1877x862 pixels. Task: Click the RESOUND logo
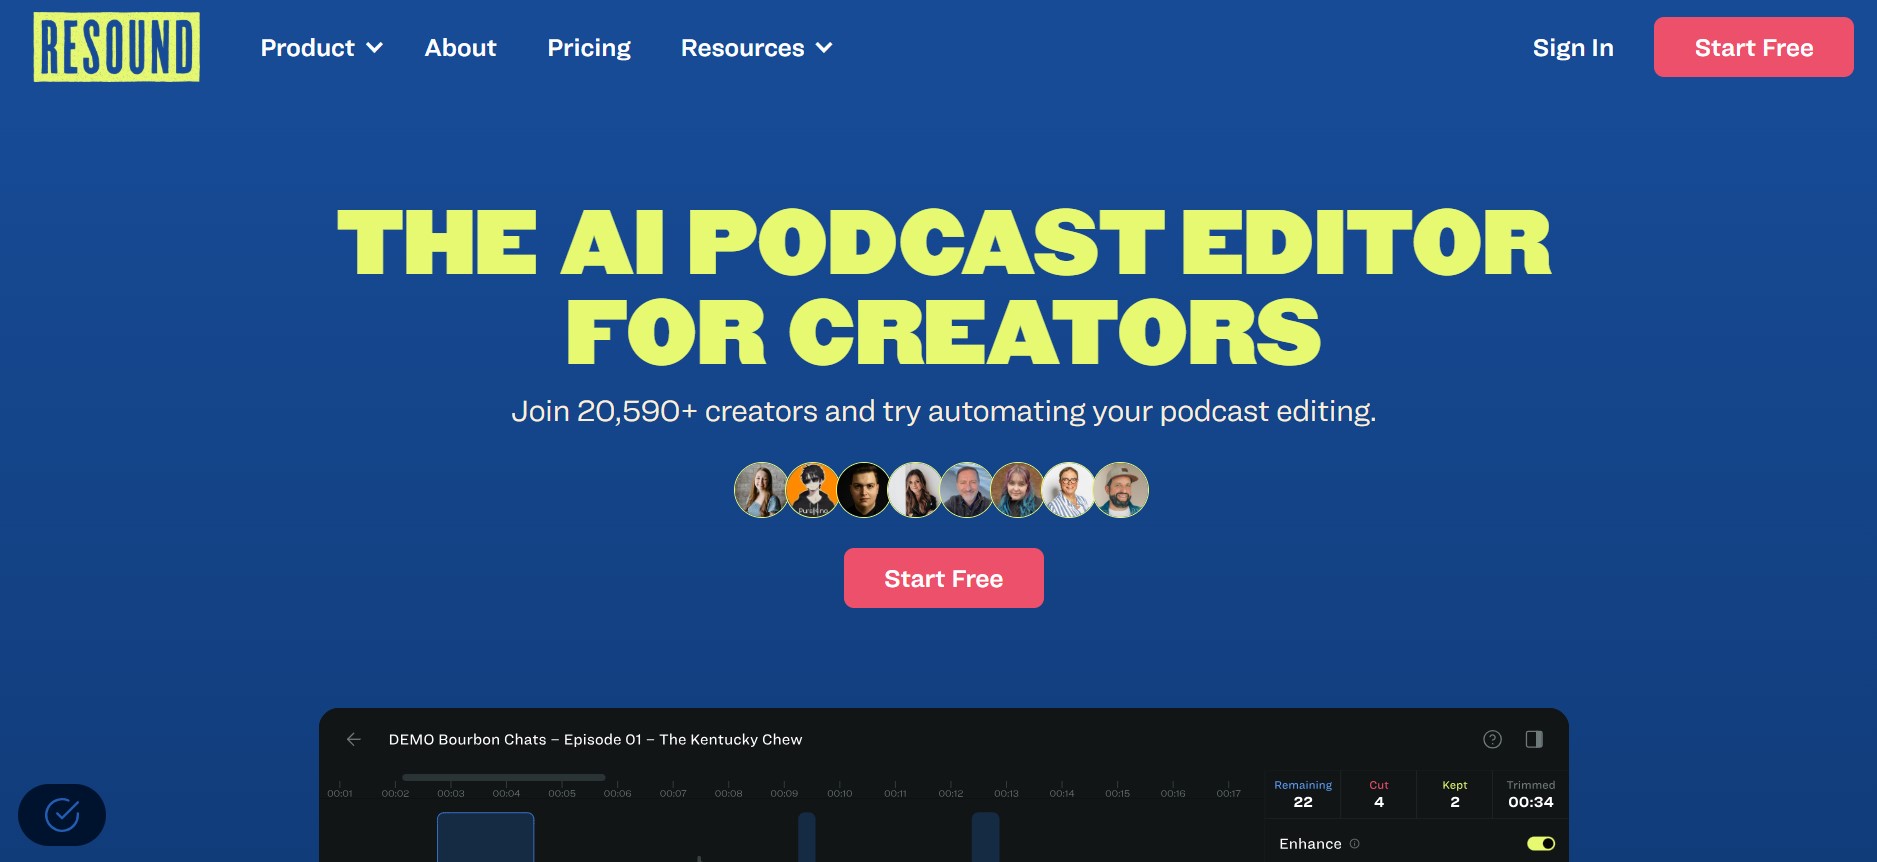(x=117, y=47)
